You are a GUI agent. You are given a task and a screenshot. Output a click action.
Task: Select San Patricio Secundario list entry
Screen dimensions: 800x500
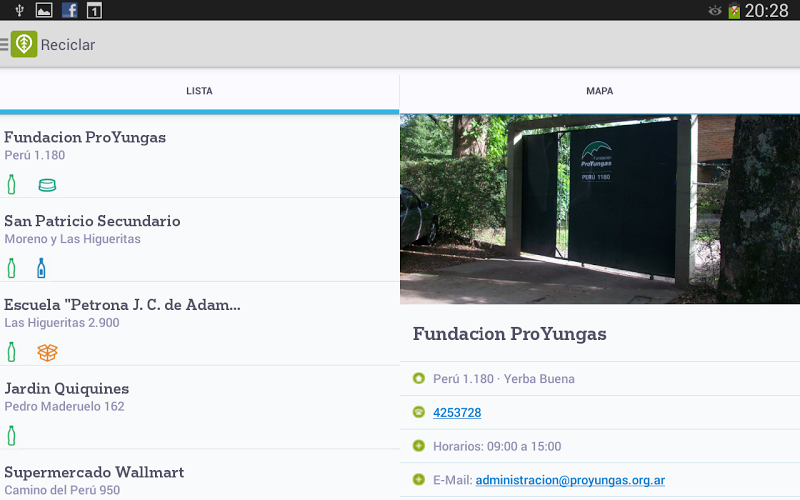pyautogui.click(x=199, y=240)
